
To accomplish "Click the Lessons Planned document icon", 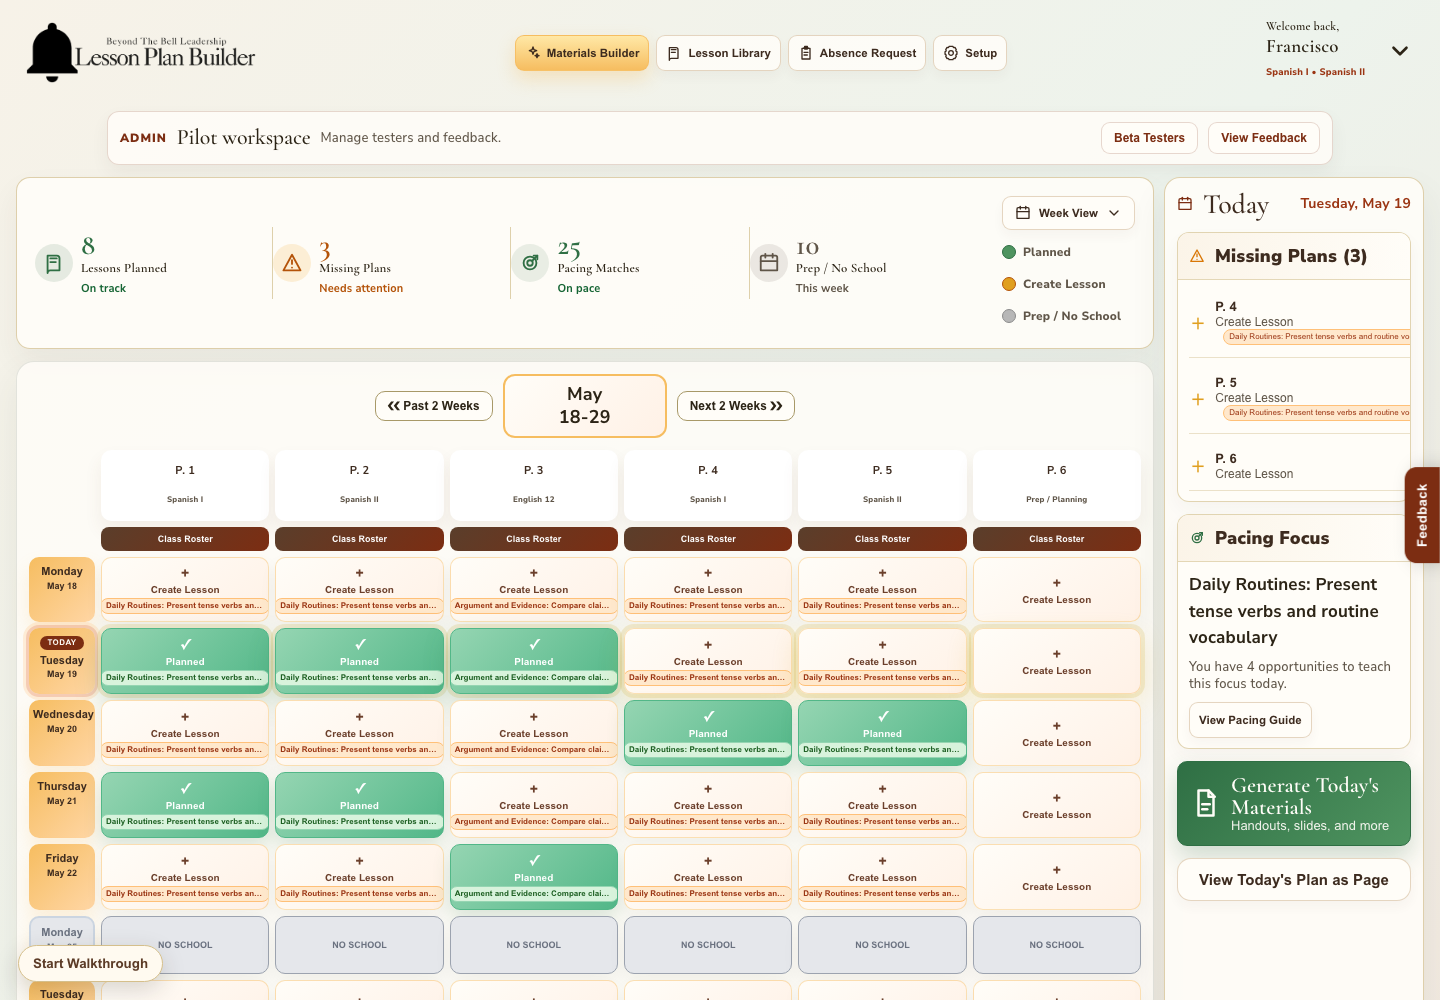I will click(54, 263).
